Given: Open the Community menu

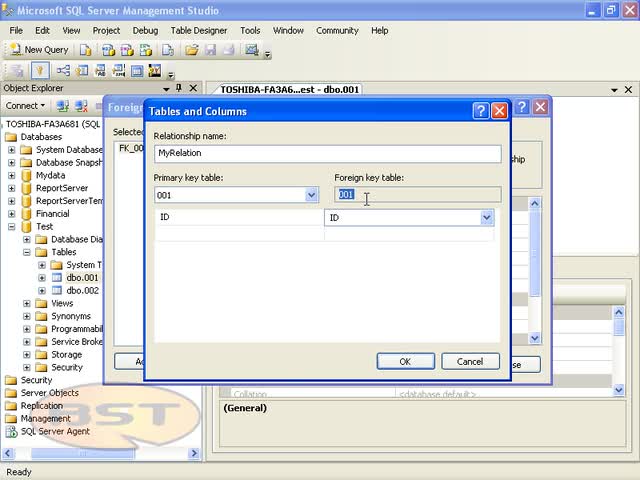Looking at the screenshot, I should point(337,31).
